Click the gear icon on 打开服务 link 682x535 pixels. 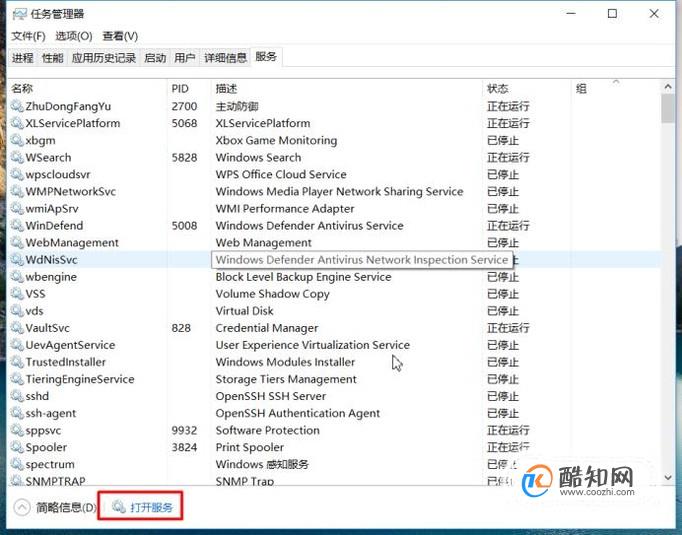point(119,506)
